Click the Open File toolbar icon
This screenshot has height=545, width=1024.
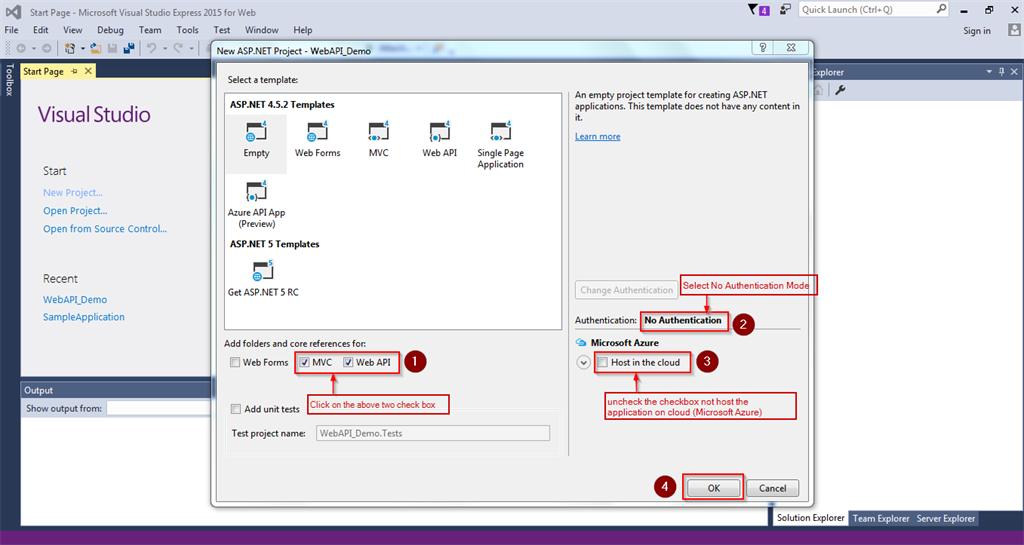(96, 48)
